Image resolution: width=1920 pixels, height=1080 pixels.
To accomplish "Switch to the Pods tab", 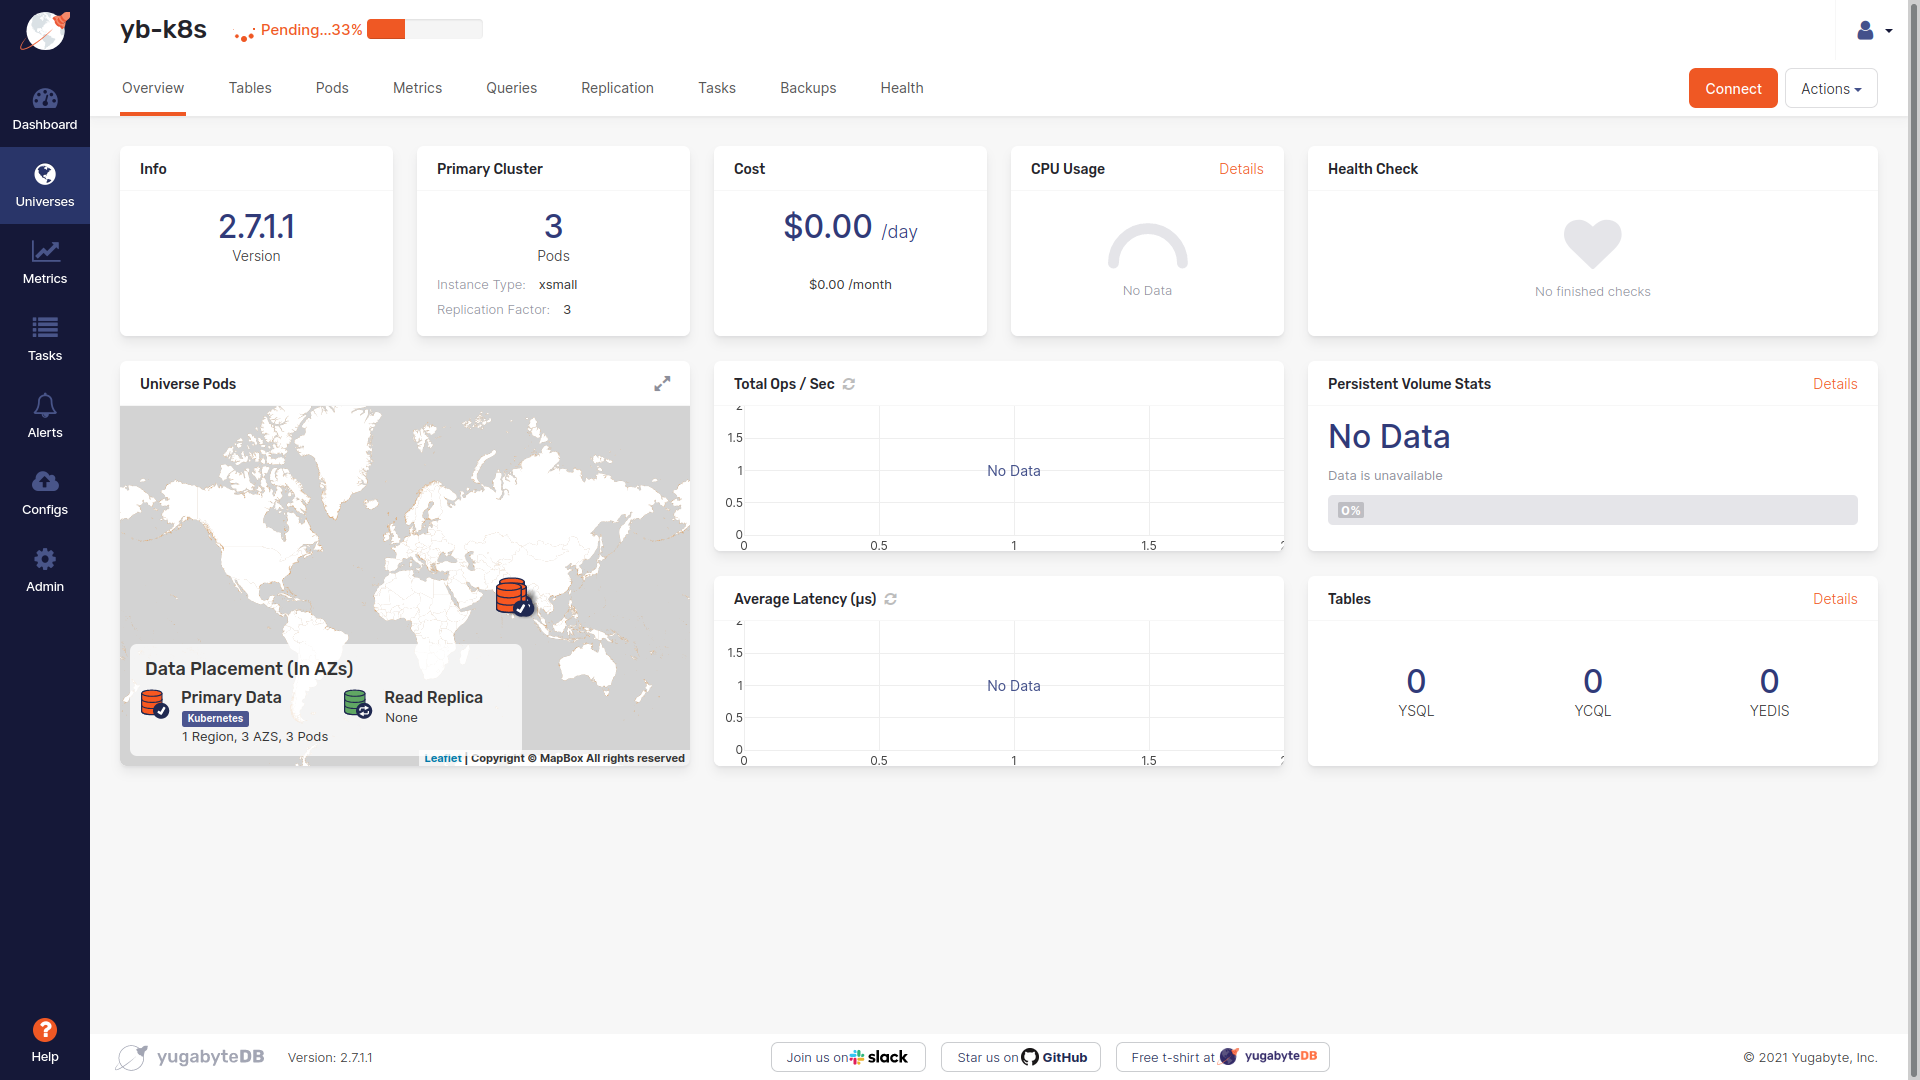I will point(332,88).
